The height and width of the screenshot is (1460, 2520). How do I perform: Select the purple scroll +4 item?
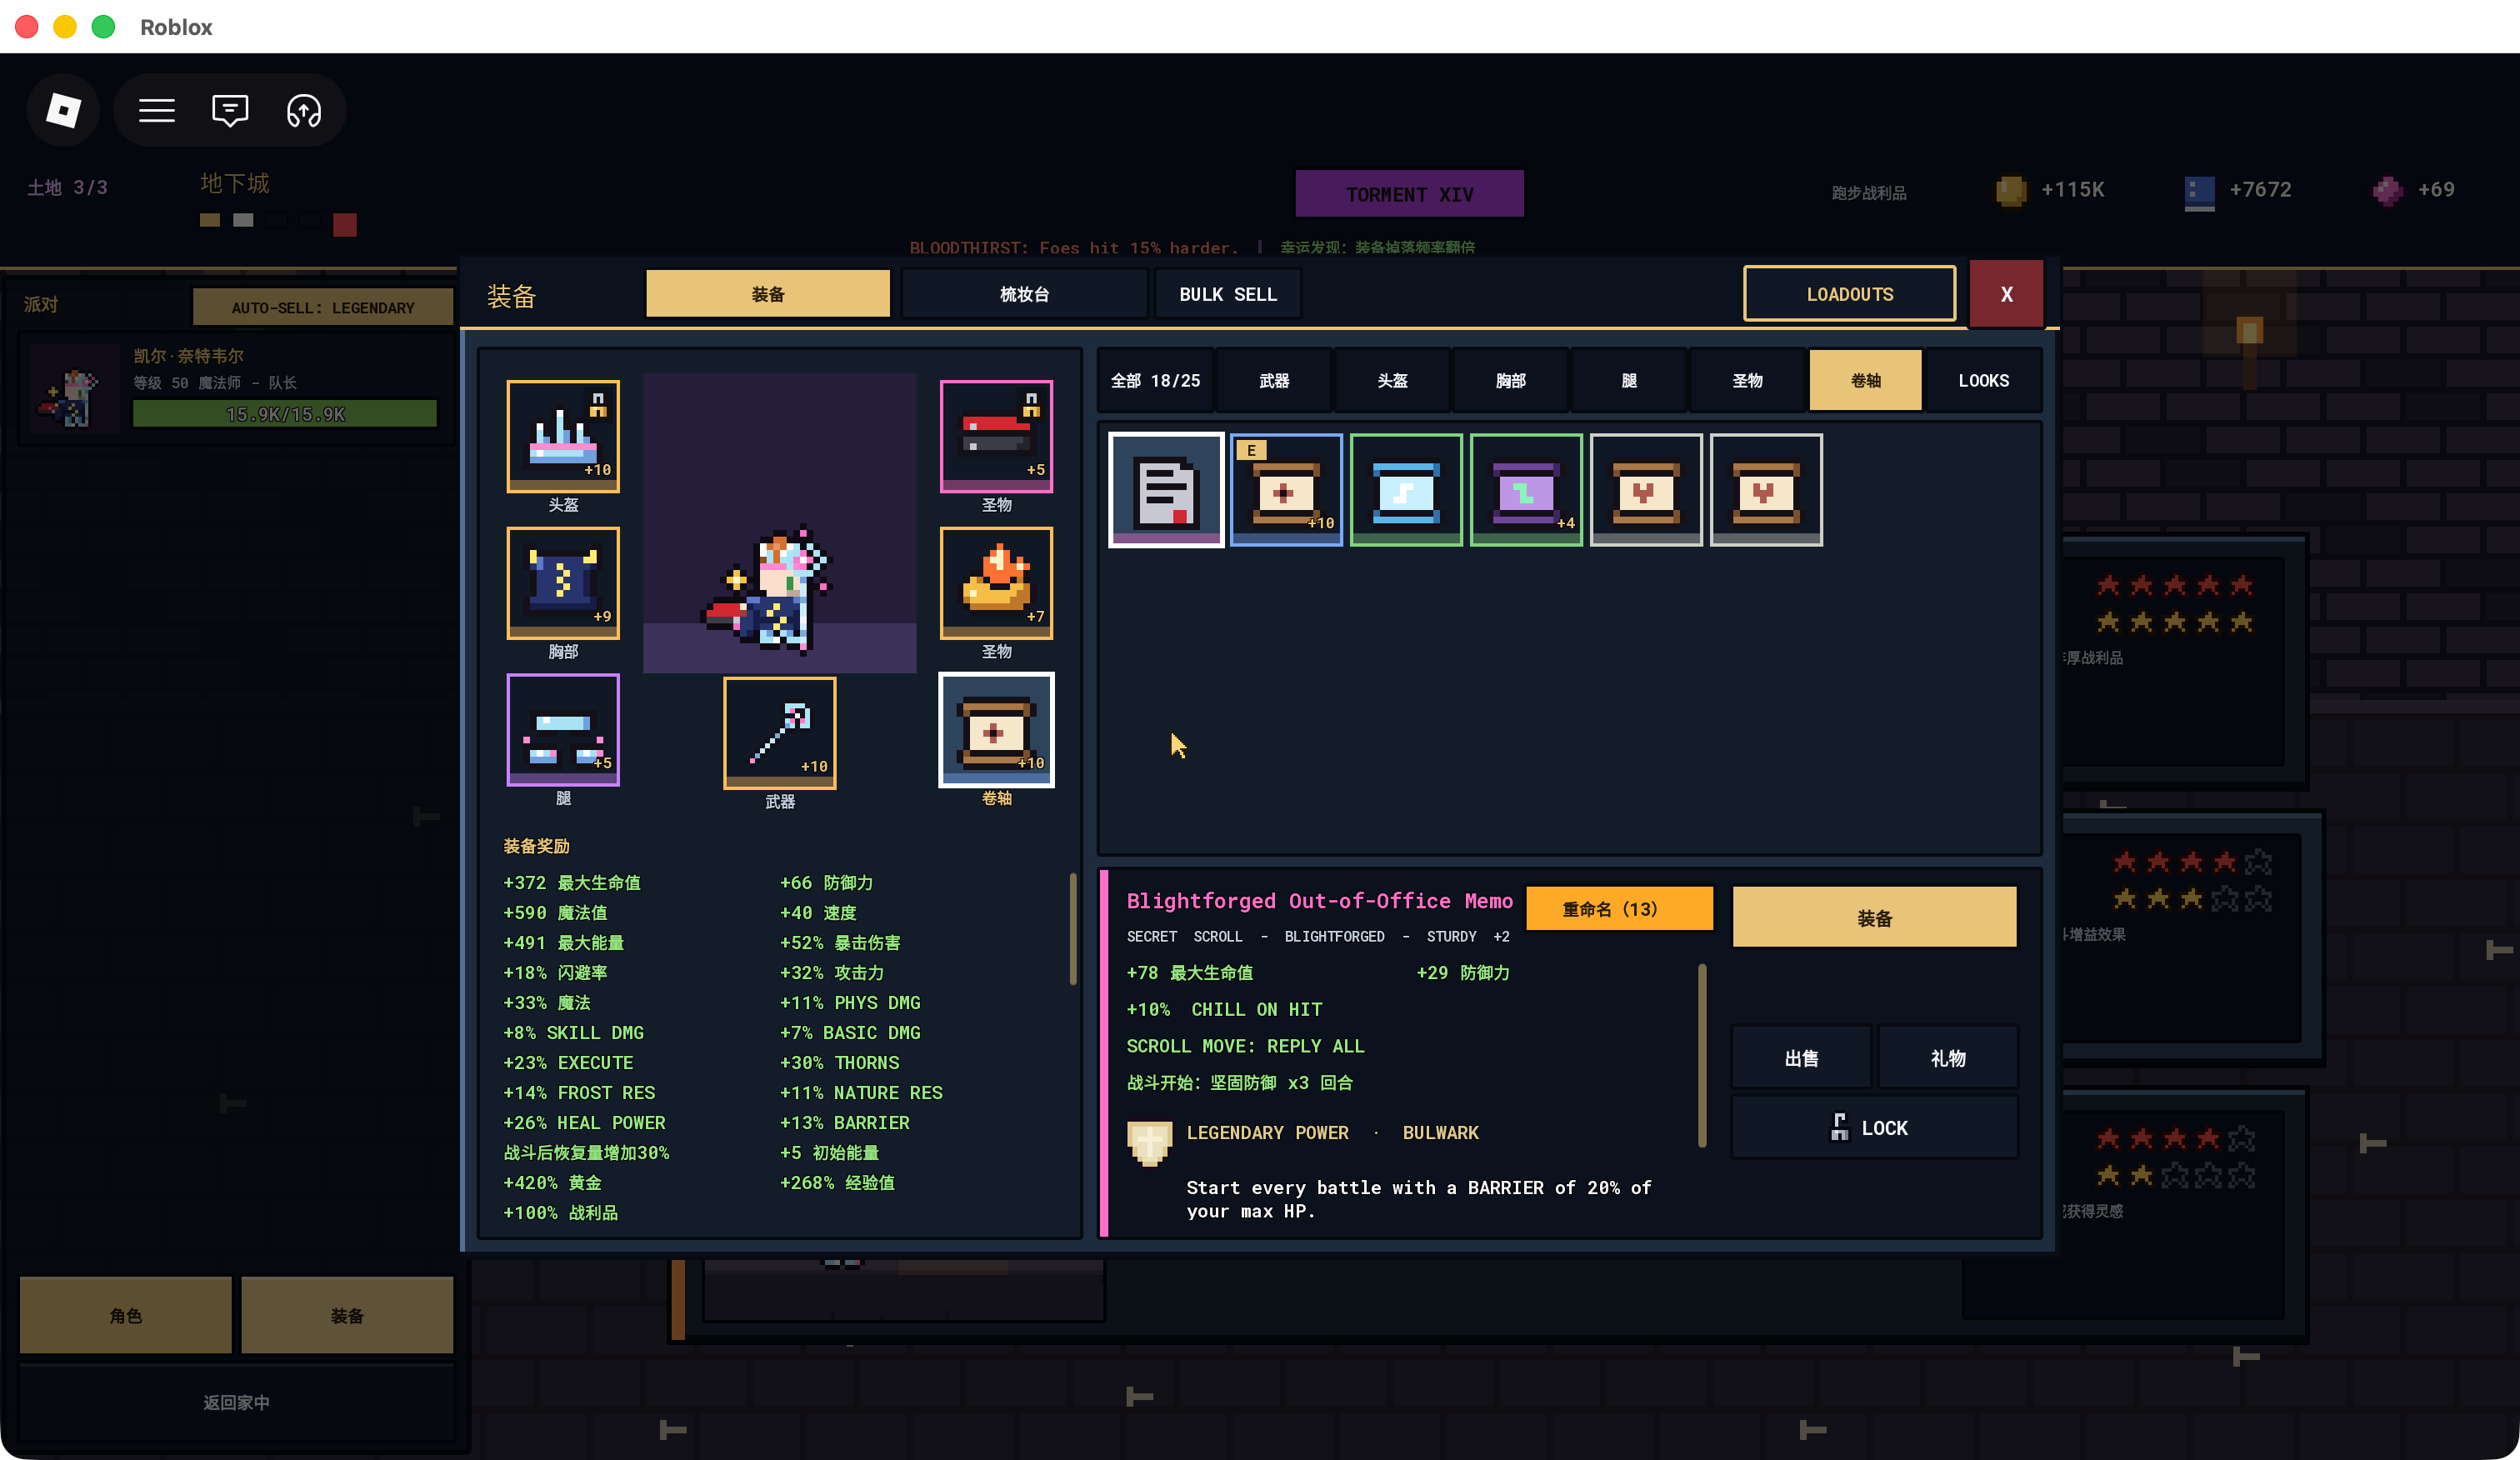pyautogui.click(x=1526, y=490)
